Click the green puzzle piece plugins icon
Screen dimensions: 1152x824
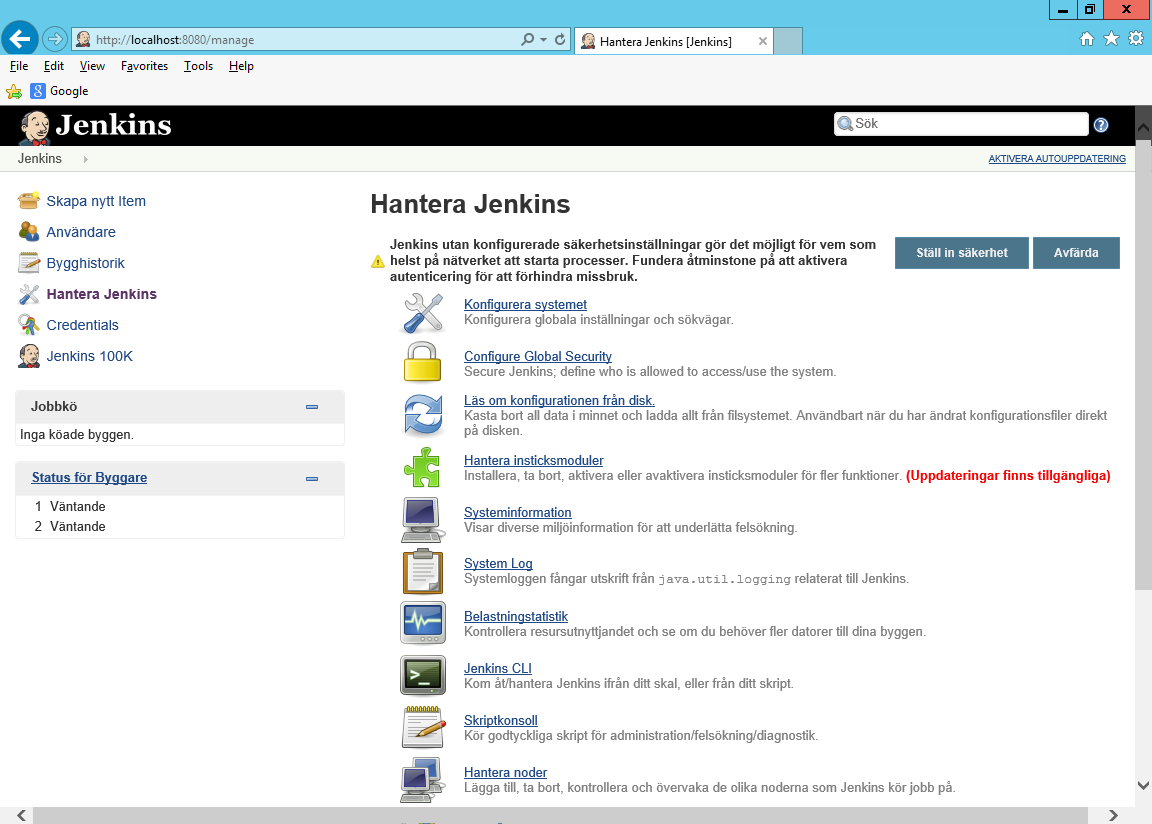click(x=422, y=467)
